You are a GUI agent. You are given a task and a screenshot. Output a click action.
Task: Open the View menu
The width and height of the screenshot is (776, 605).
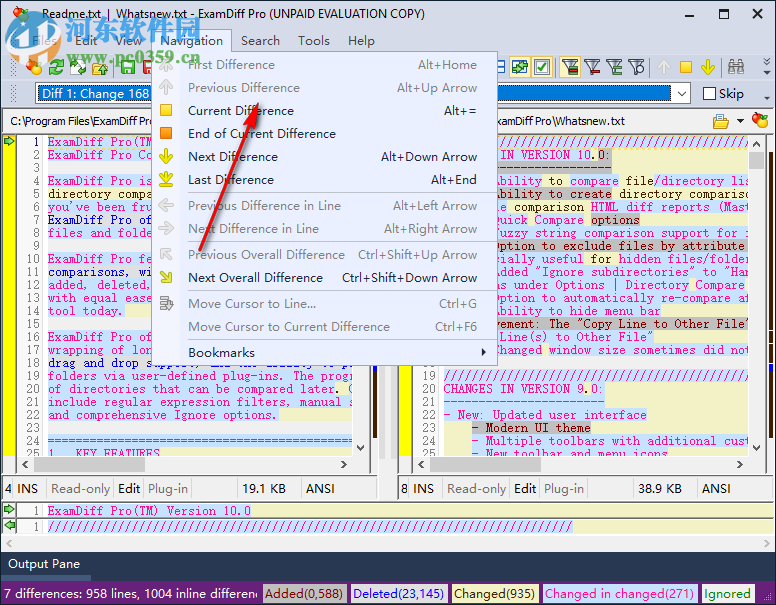[x=128, y=41]
